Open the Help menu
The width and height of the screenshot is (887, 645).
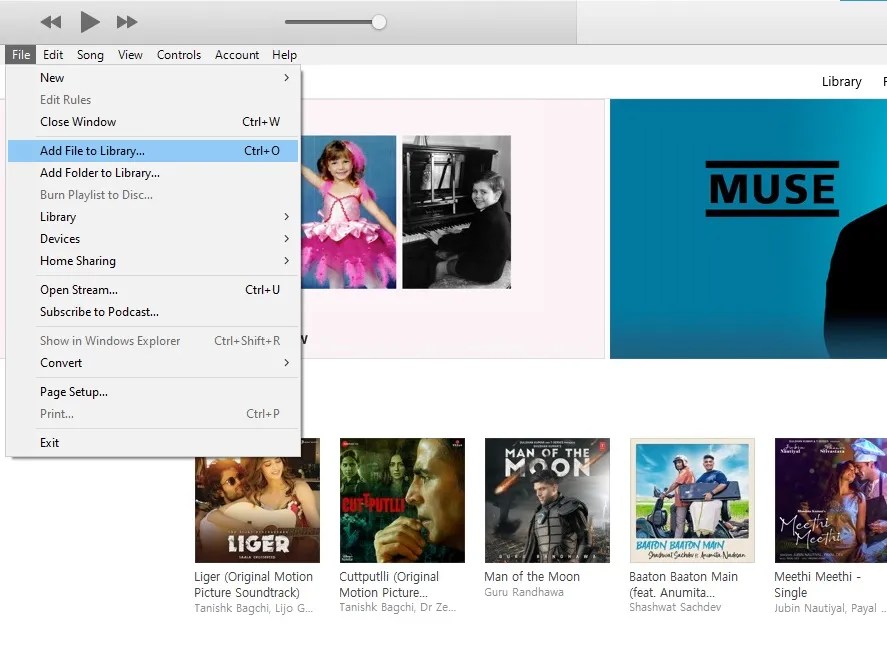point(284,55)
